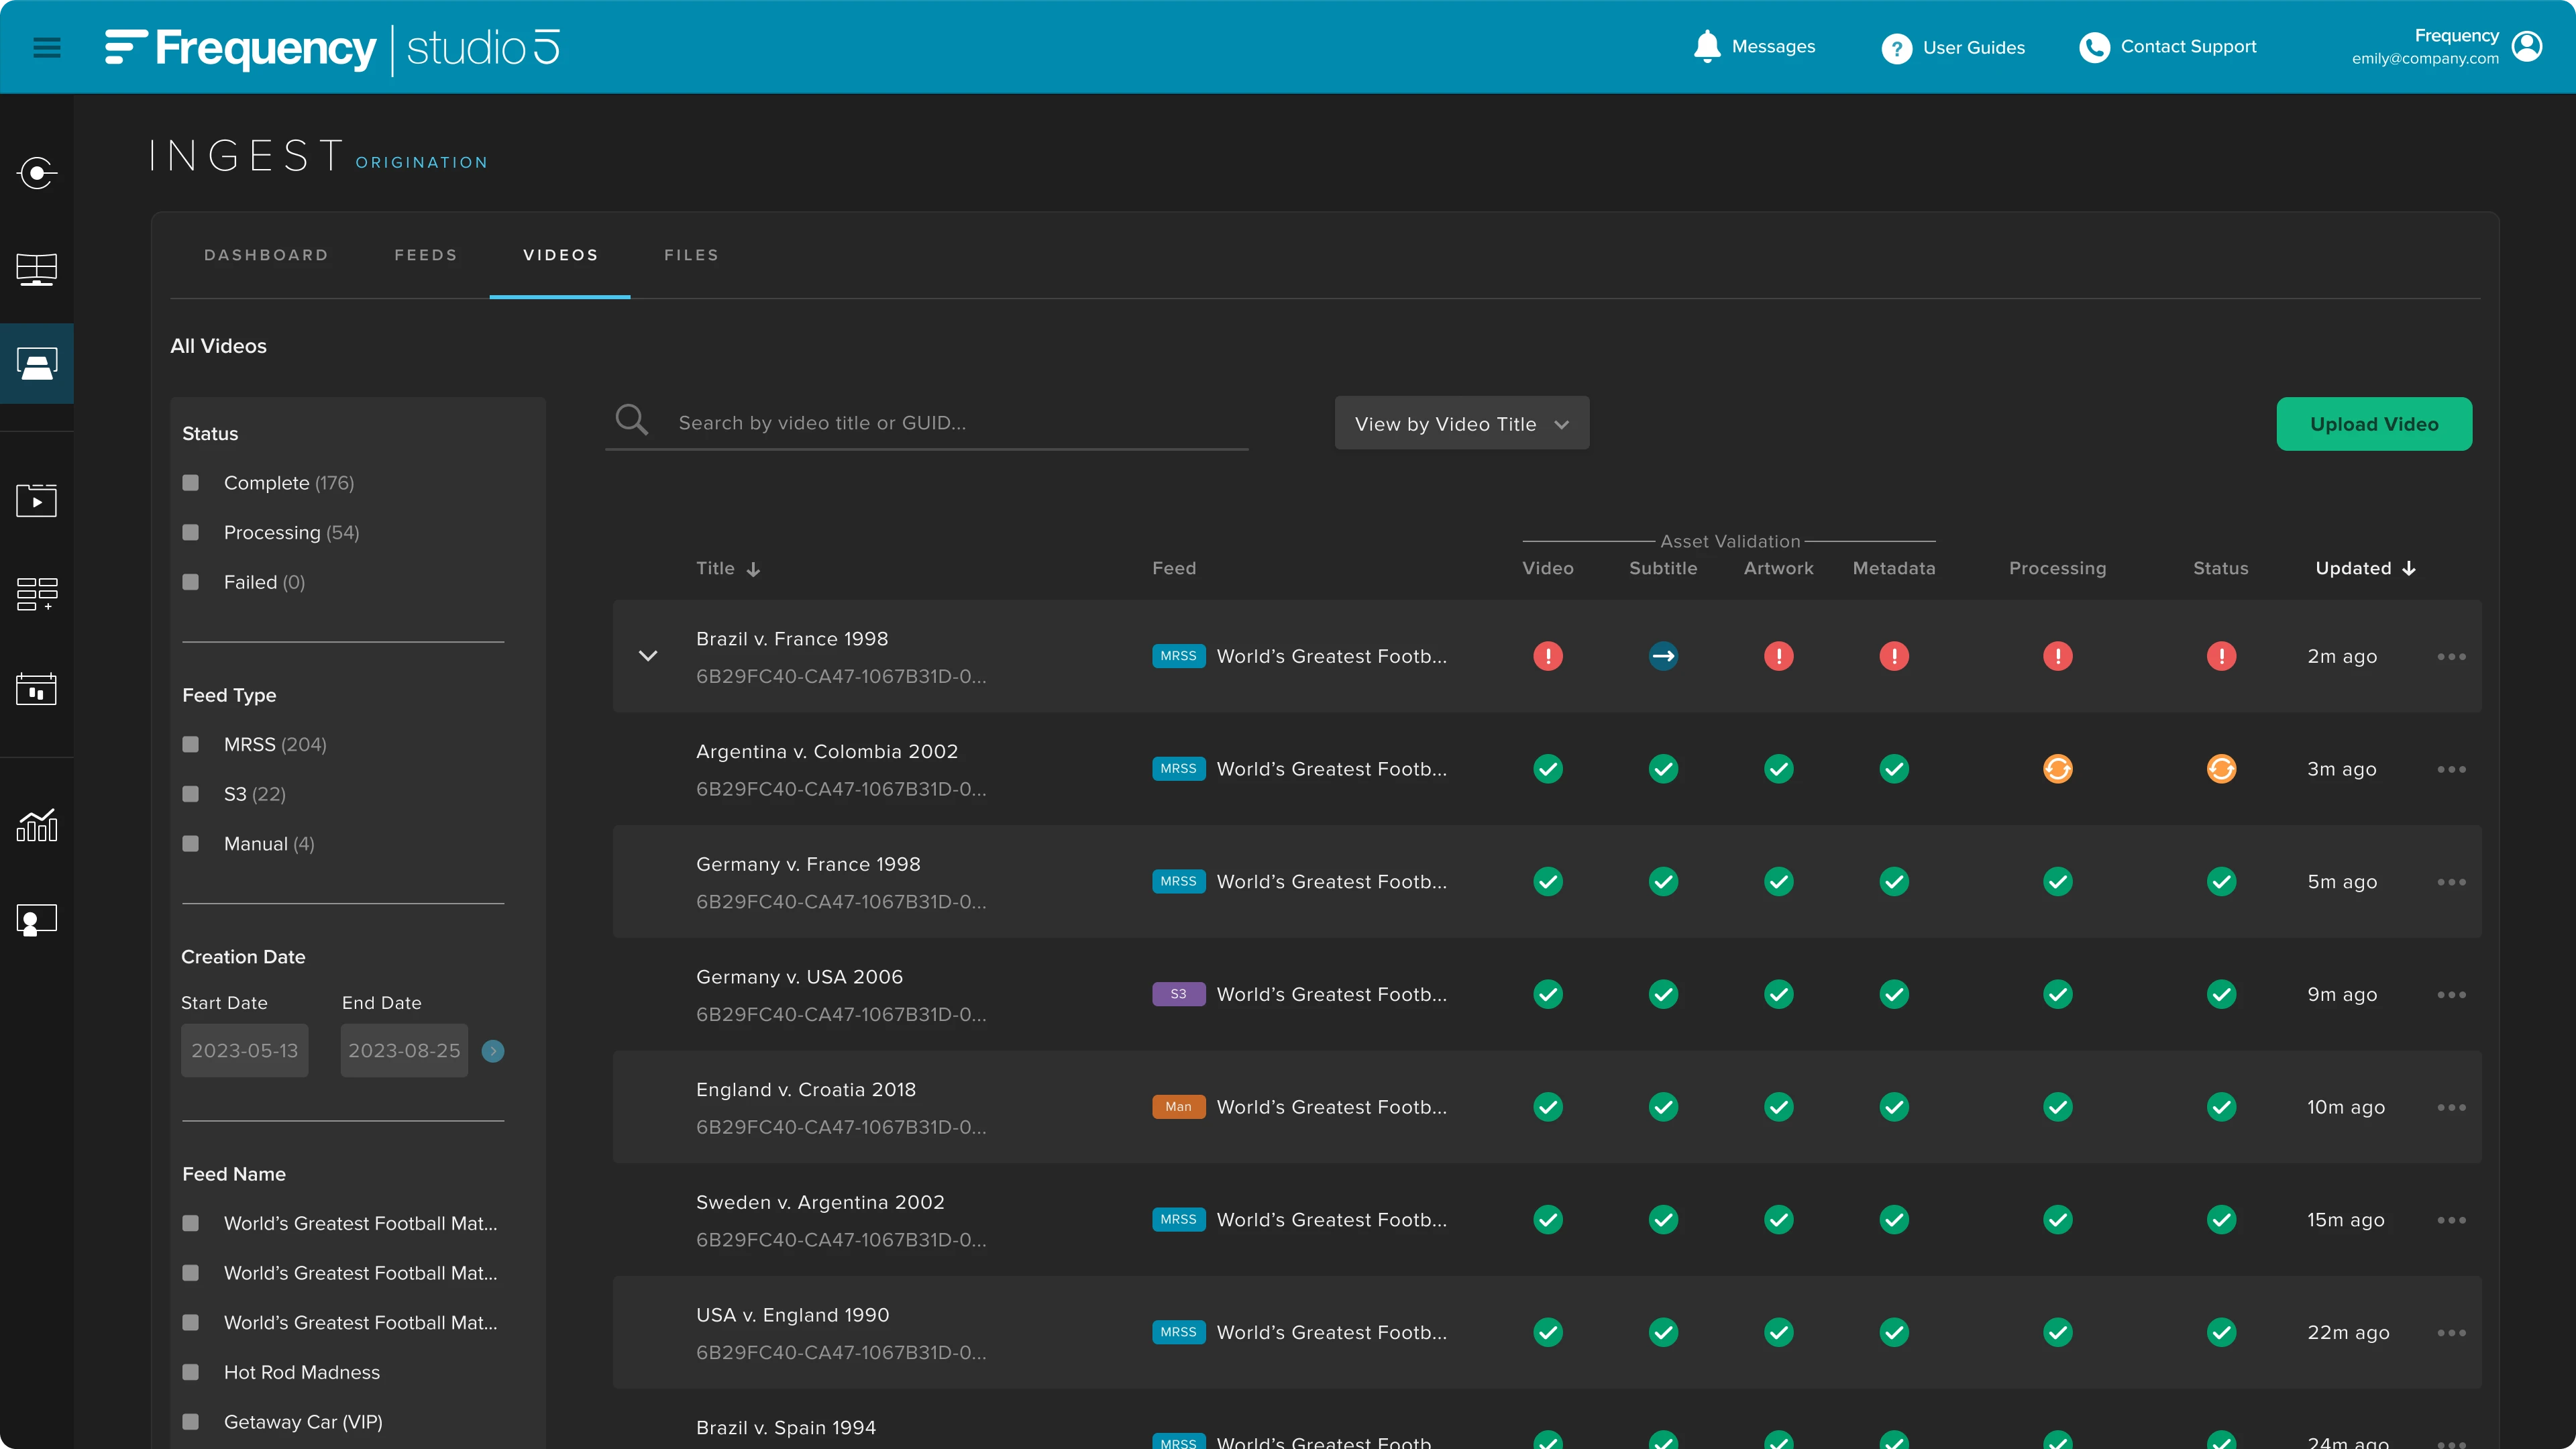Tick the Hot Rod Madness feed checkbox

[191, 1372]
